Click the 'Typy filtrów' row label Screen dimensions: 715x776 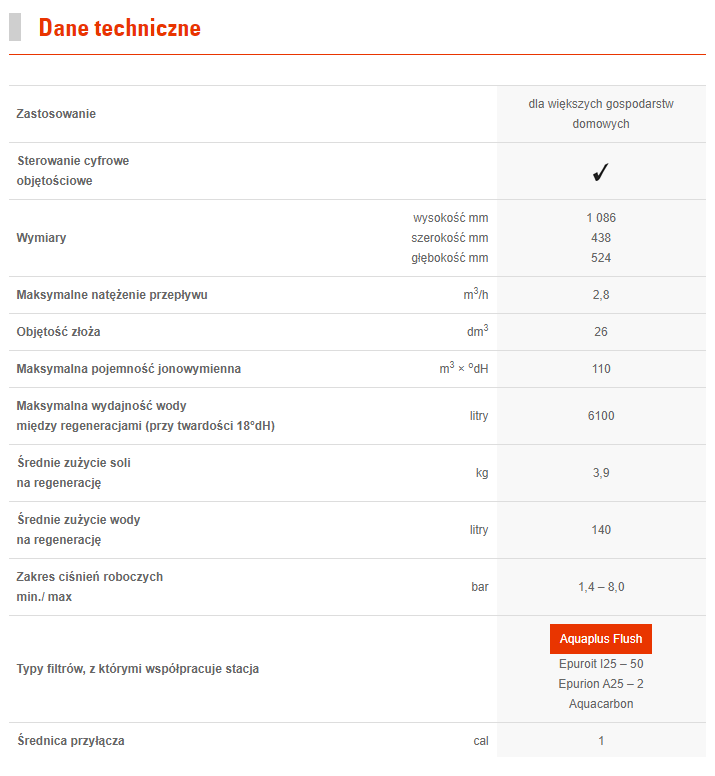point(138,669)
